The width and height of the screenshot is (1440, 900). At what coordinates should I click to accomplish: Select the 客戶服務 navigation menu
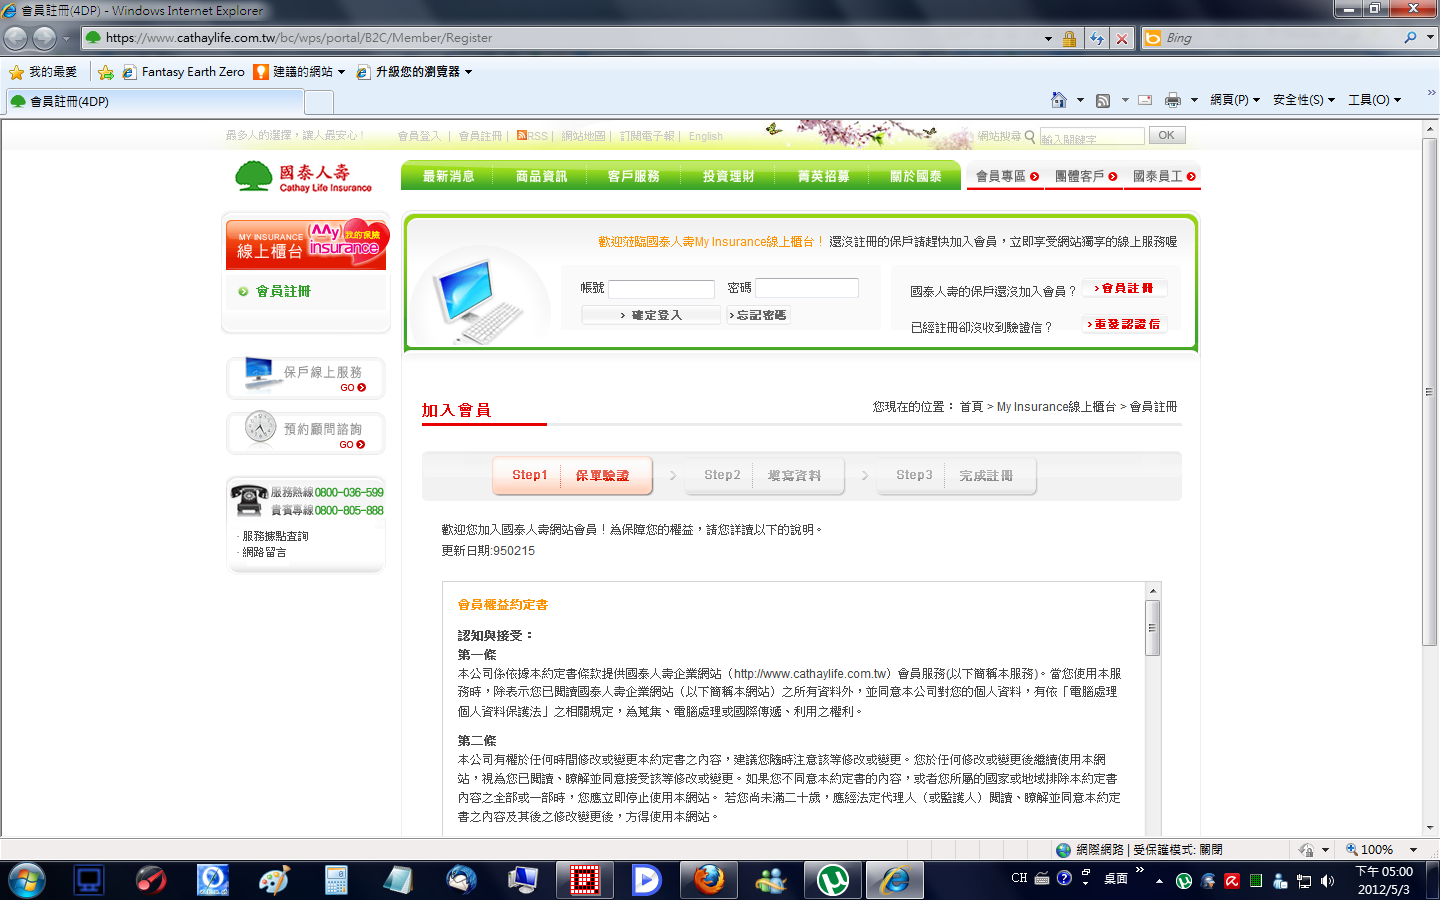pos(634,176)
